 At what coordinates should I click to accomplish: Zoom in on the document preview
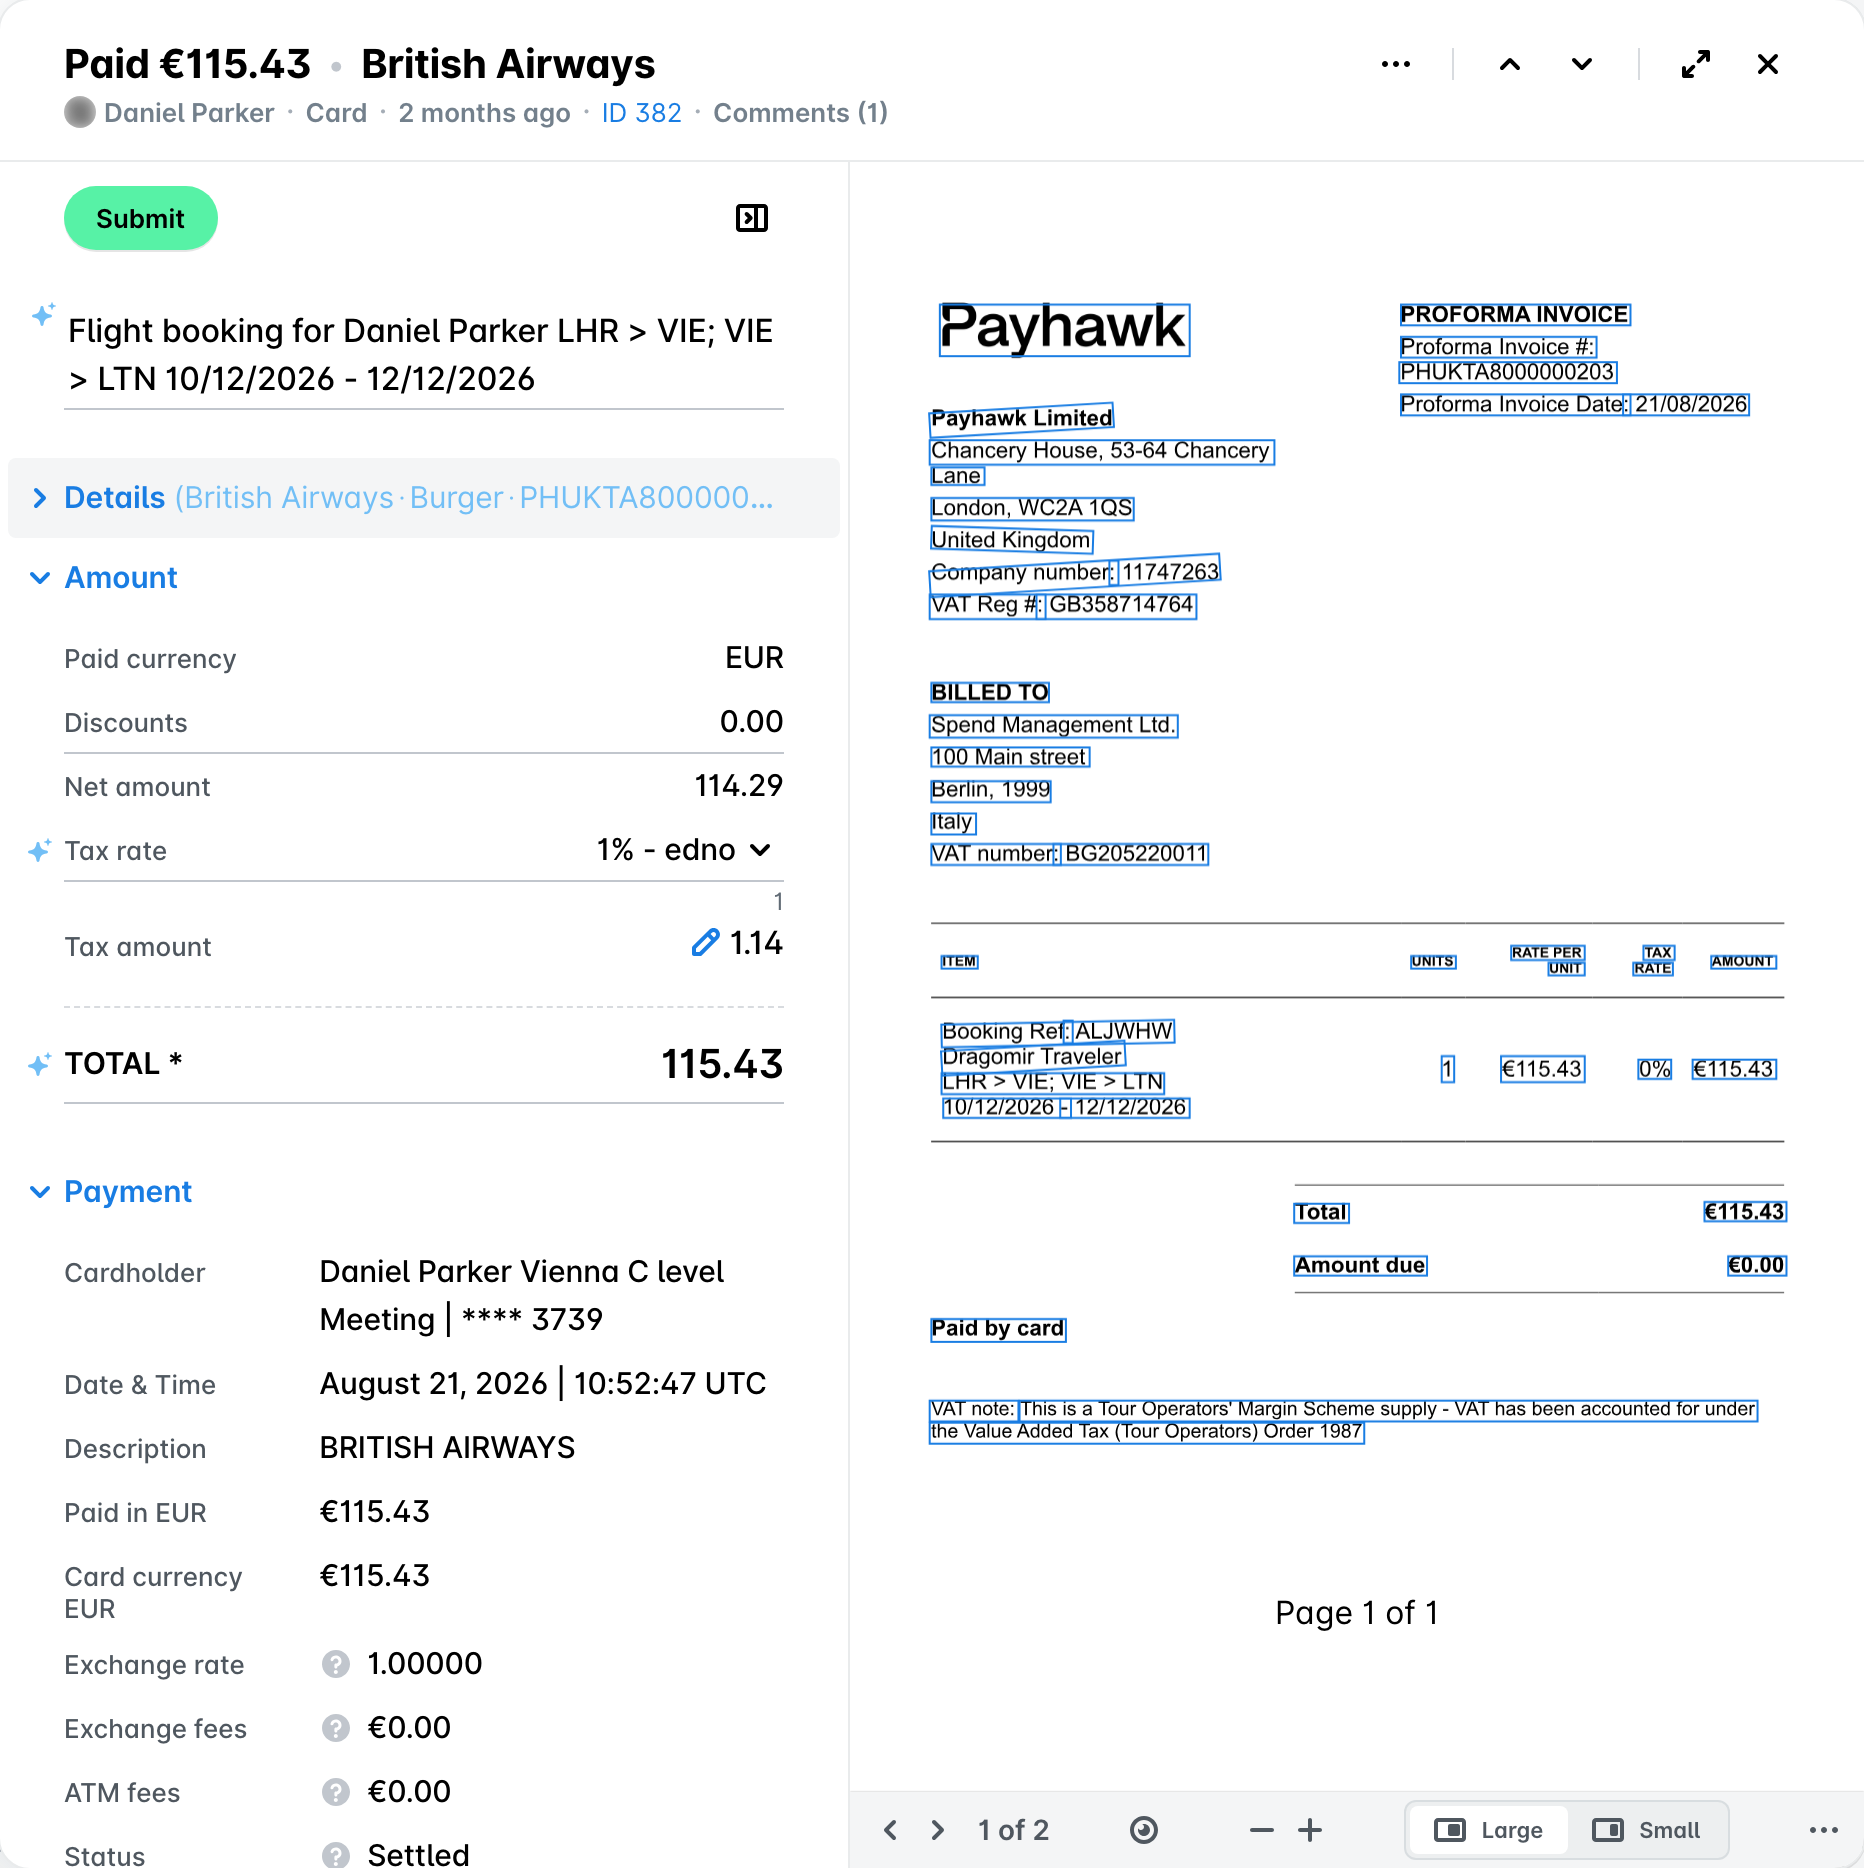(1310, 1830)
